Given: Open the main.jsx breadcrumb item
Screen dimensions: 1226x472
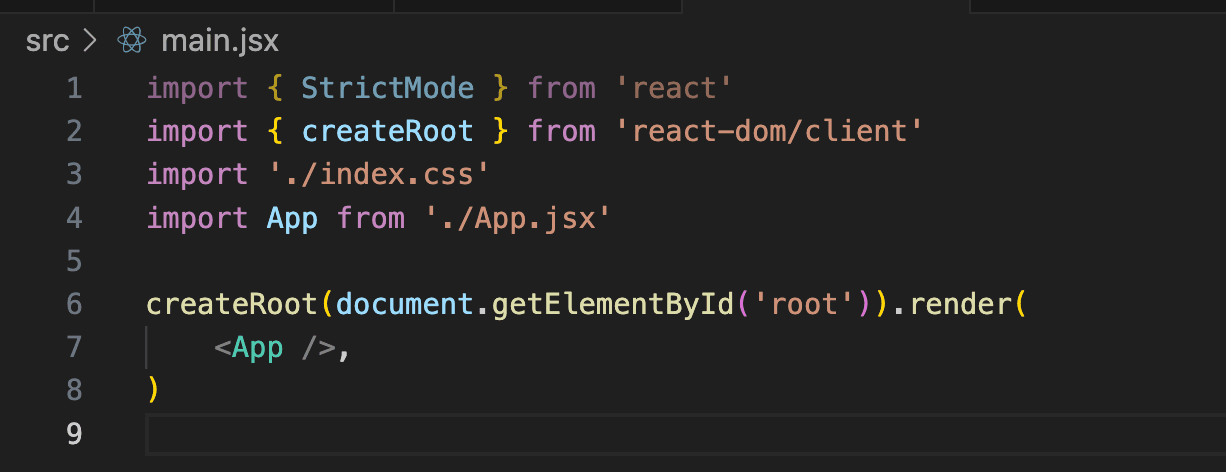Looking at the screenshot, I should pyautogui.click(x=220, y=41).
